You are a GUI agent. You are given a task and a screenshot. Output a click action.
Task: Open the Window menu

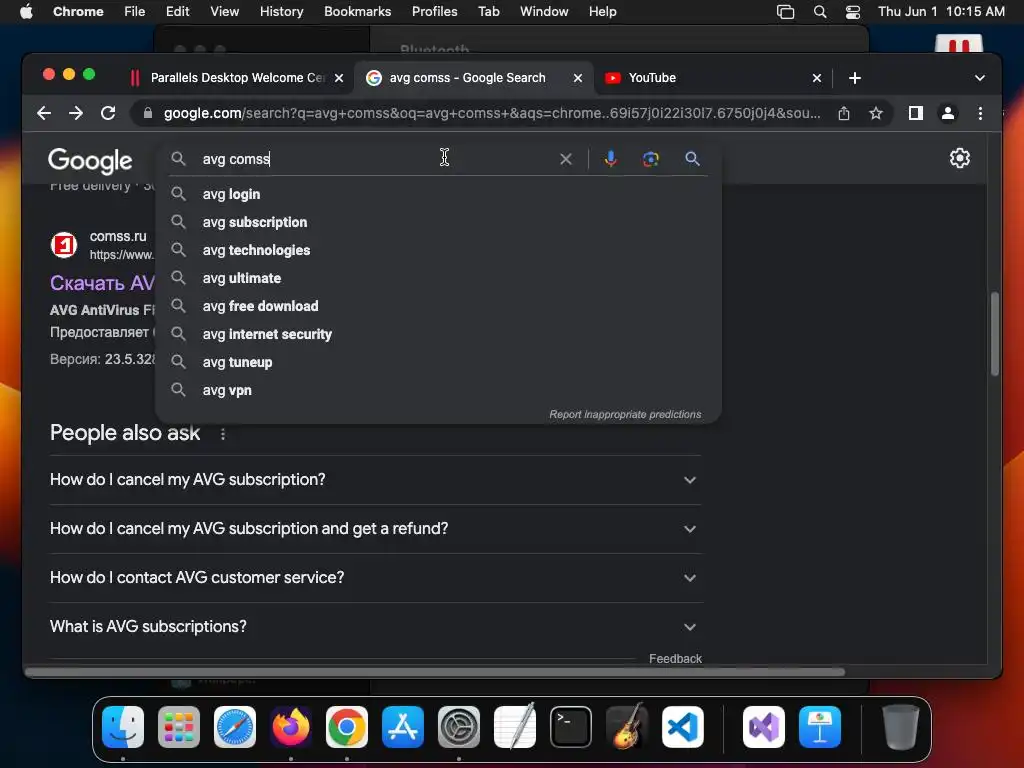click(x=544, y=12)
